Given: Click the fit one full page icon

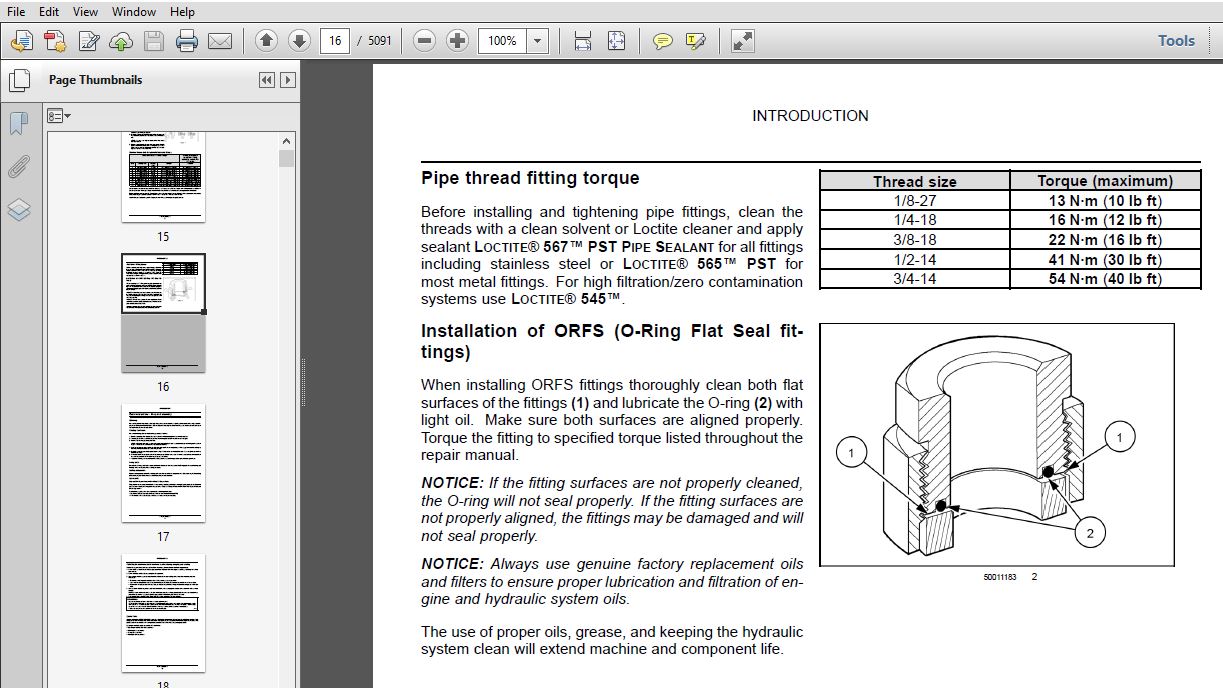Looking at the screenshot, I should [616, 41].
